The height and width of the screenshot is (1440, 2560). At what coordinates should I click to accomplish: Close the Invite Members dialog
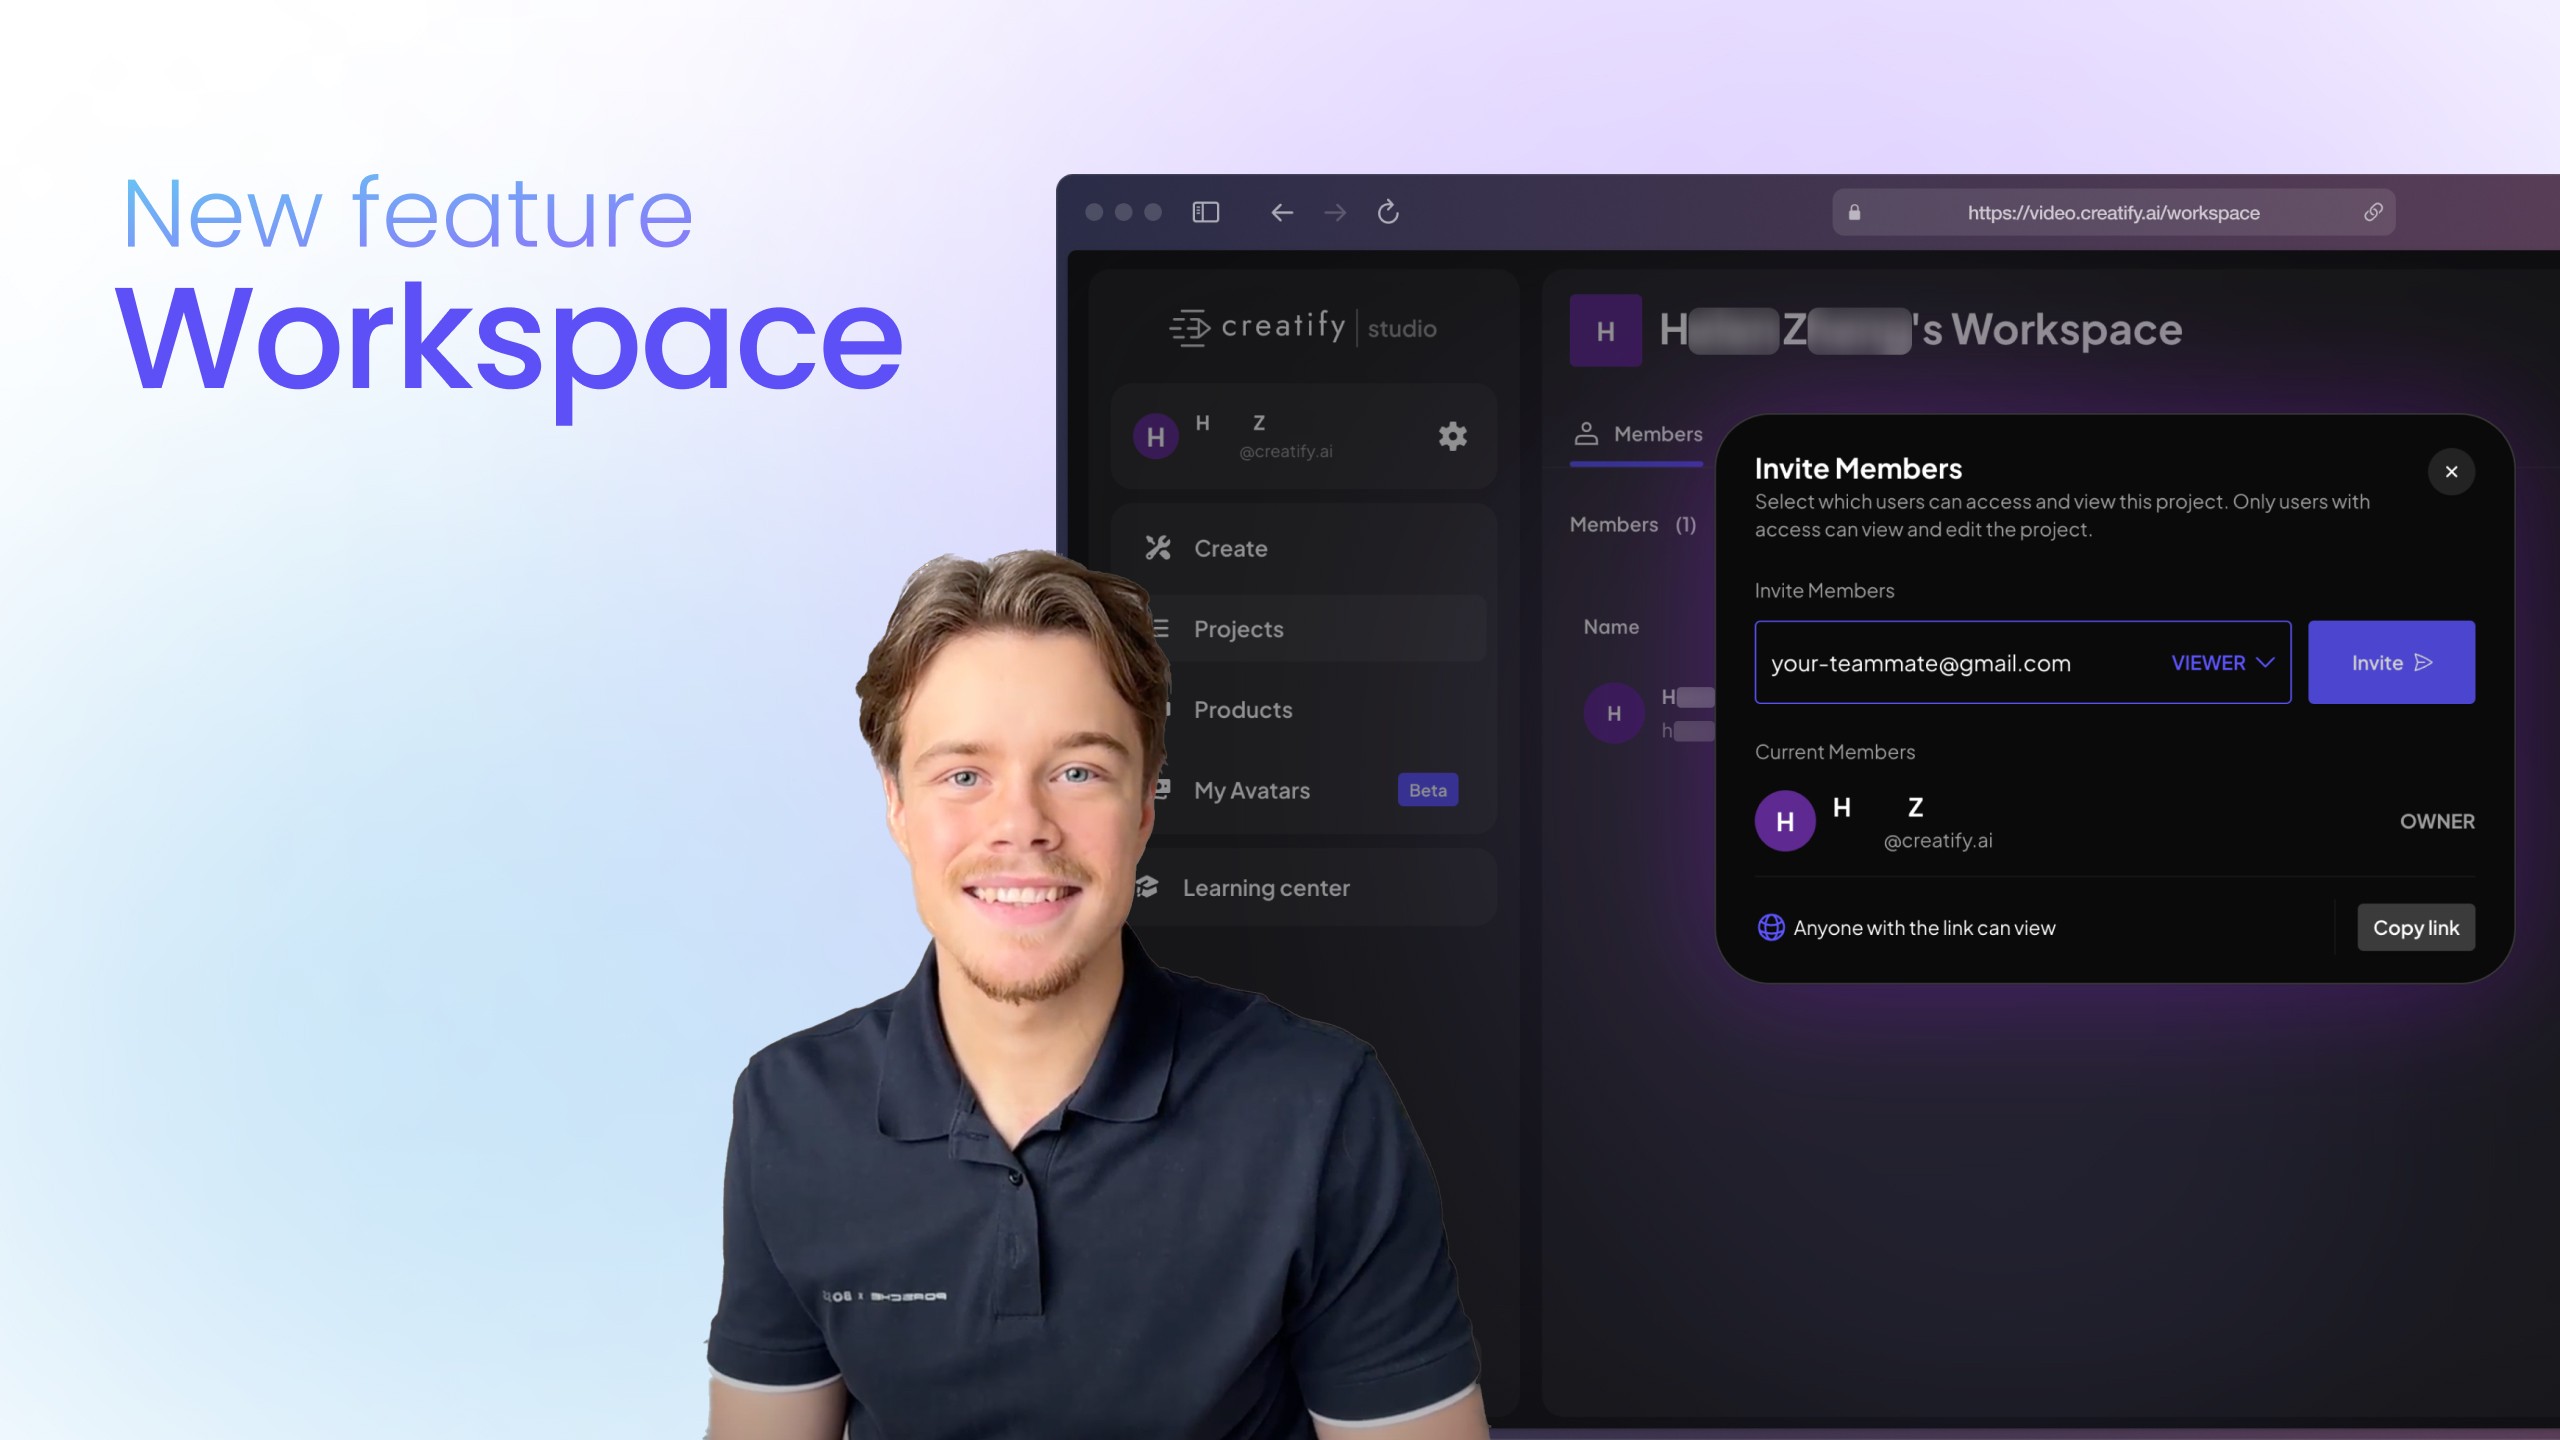pos(2451,472)
